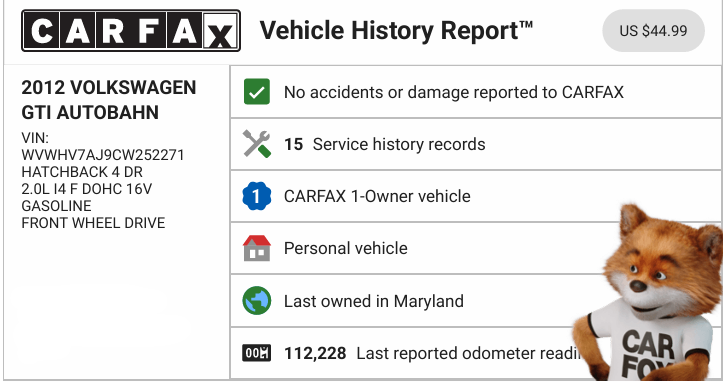Click the CARFAX logo

click(x=131, y=31)
